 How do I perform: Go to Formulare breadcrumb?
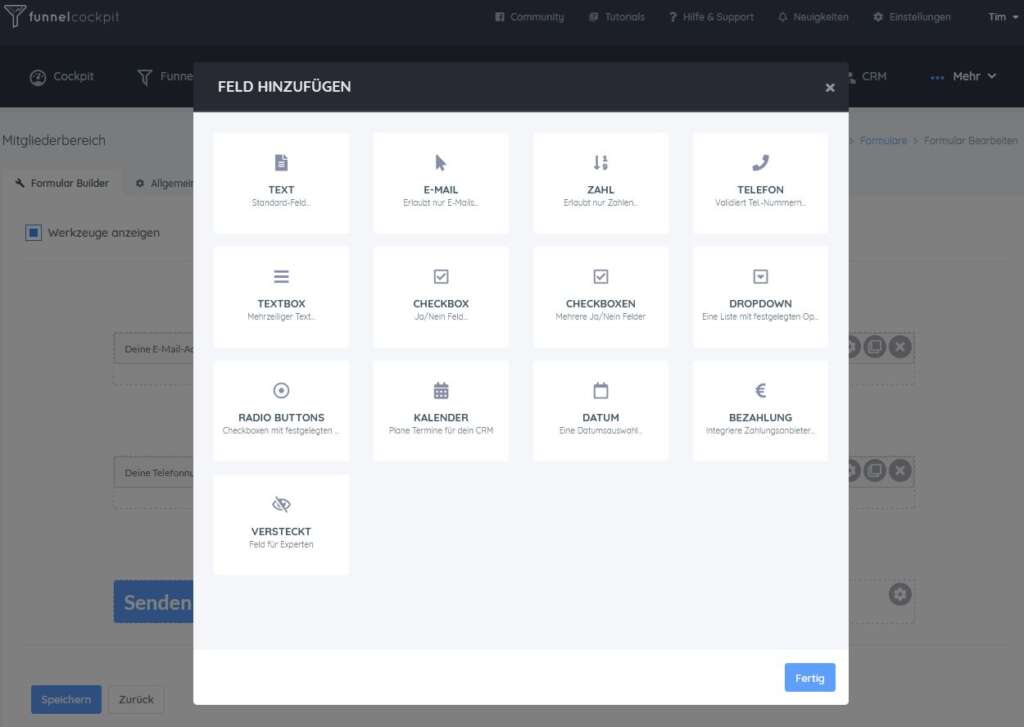coord(883,140)
